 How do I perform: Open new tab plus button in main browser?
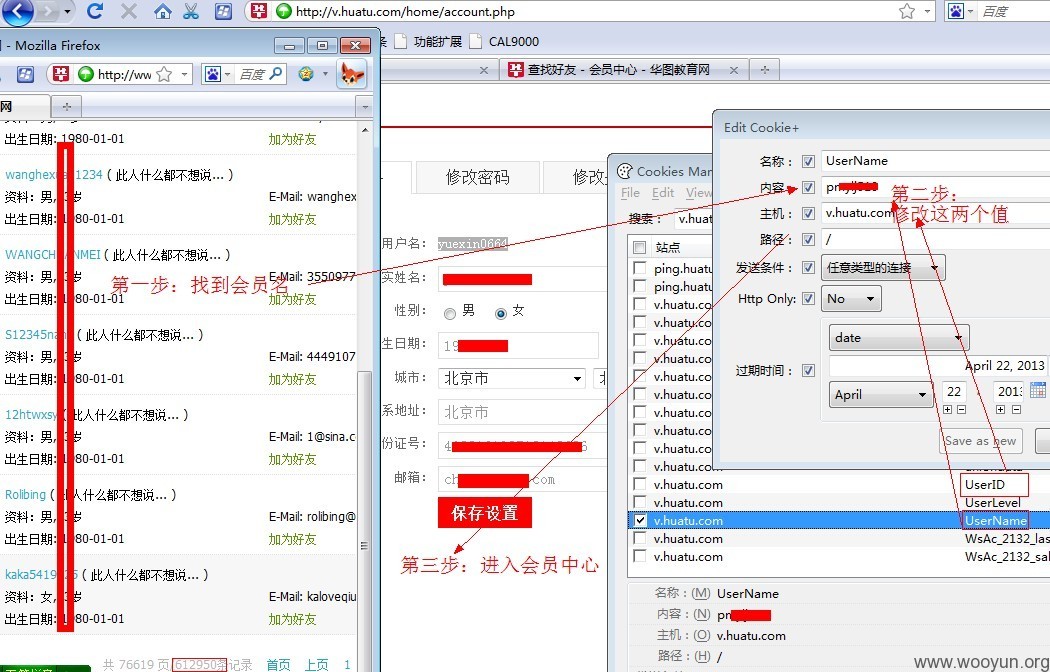pyautogui.click(x=765, y=70)
